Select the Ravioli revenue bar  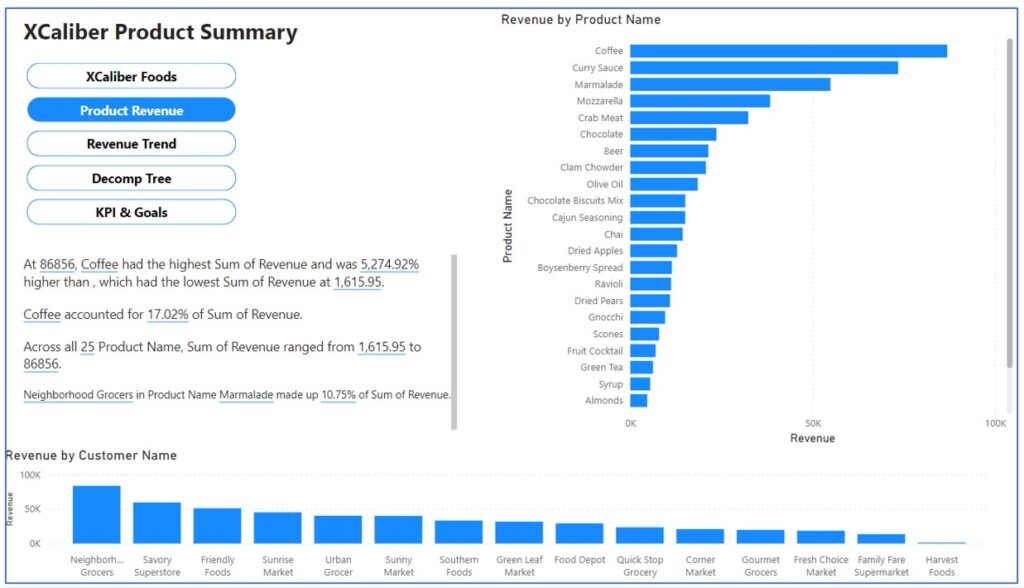[x=650, y=284]
